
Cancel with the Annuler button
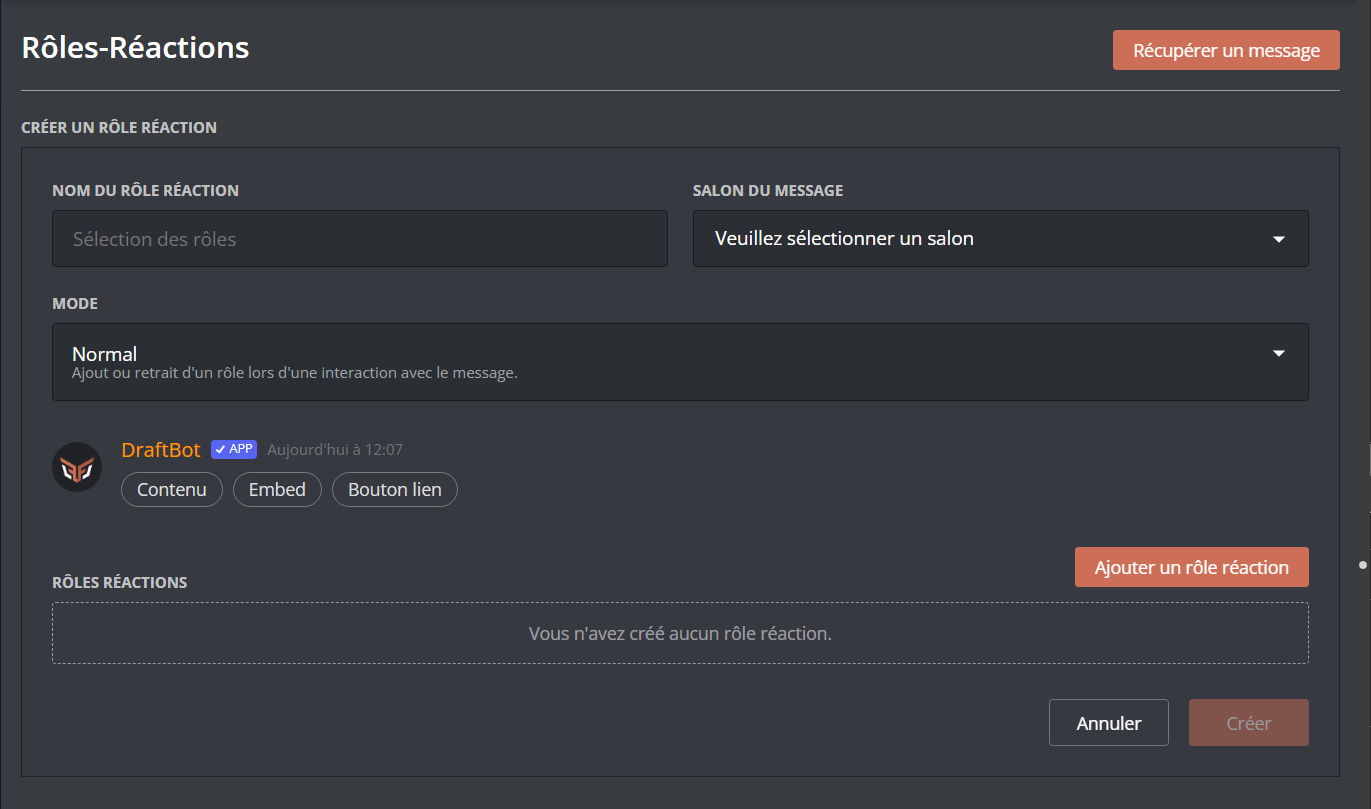tap(1108, 723)
